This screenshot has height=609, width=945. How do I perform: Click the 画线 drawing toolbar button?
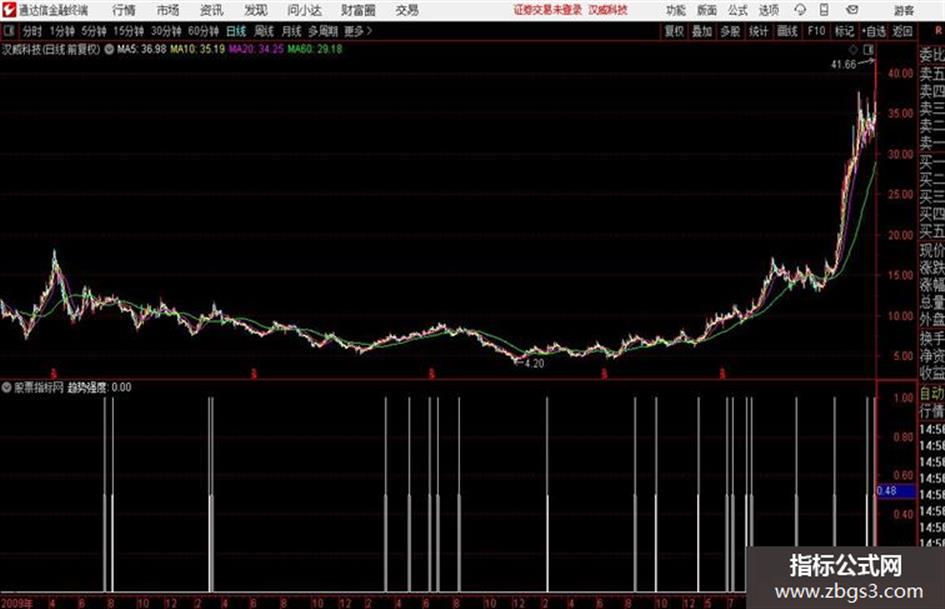[787, 31]
